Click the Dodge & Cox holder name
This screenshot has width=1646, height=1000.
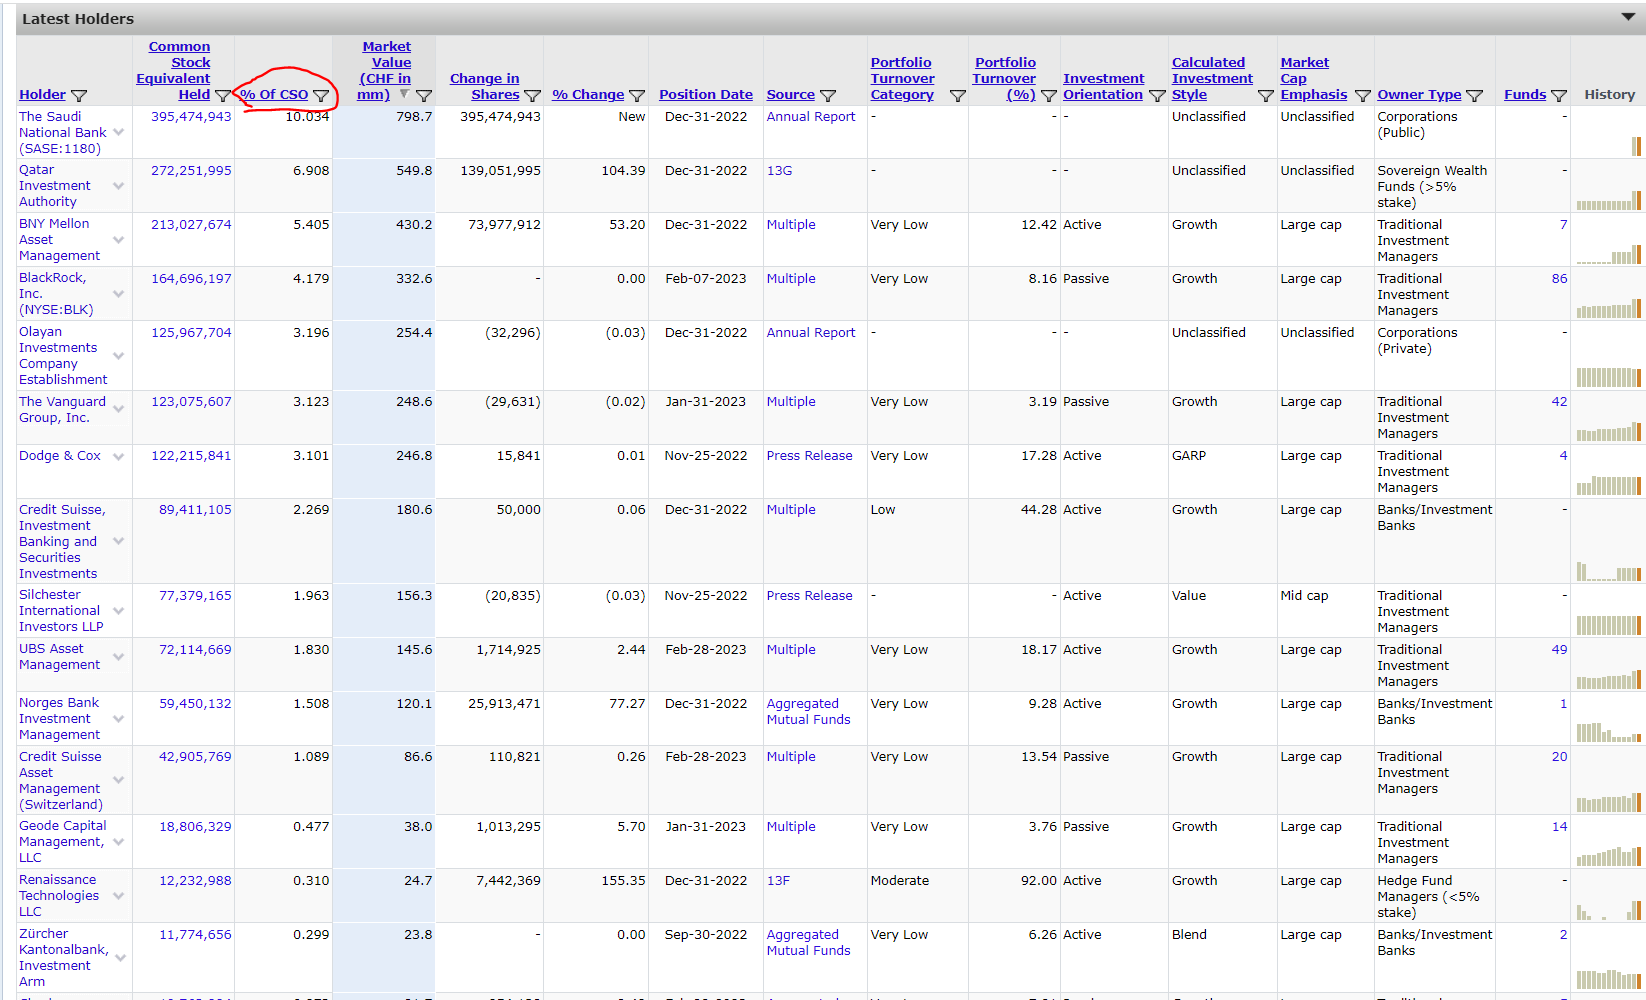coord(60,456)
